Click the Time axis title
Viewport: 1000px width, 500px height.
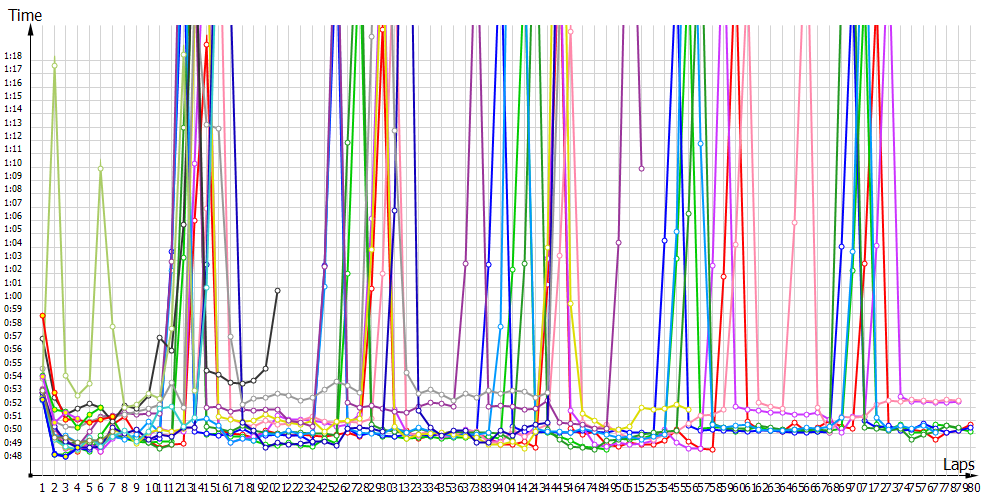(26, 16)
